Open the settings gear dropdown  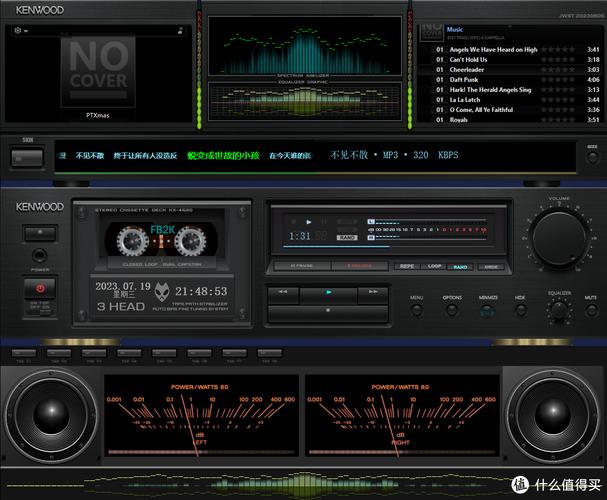20,31
